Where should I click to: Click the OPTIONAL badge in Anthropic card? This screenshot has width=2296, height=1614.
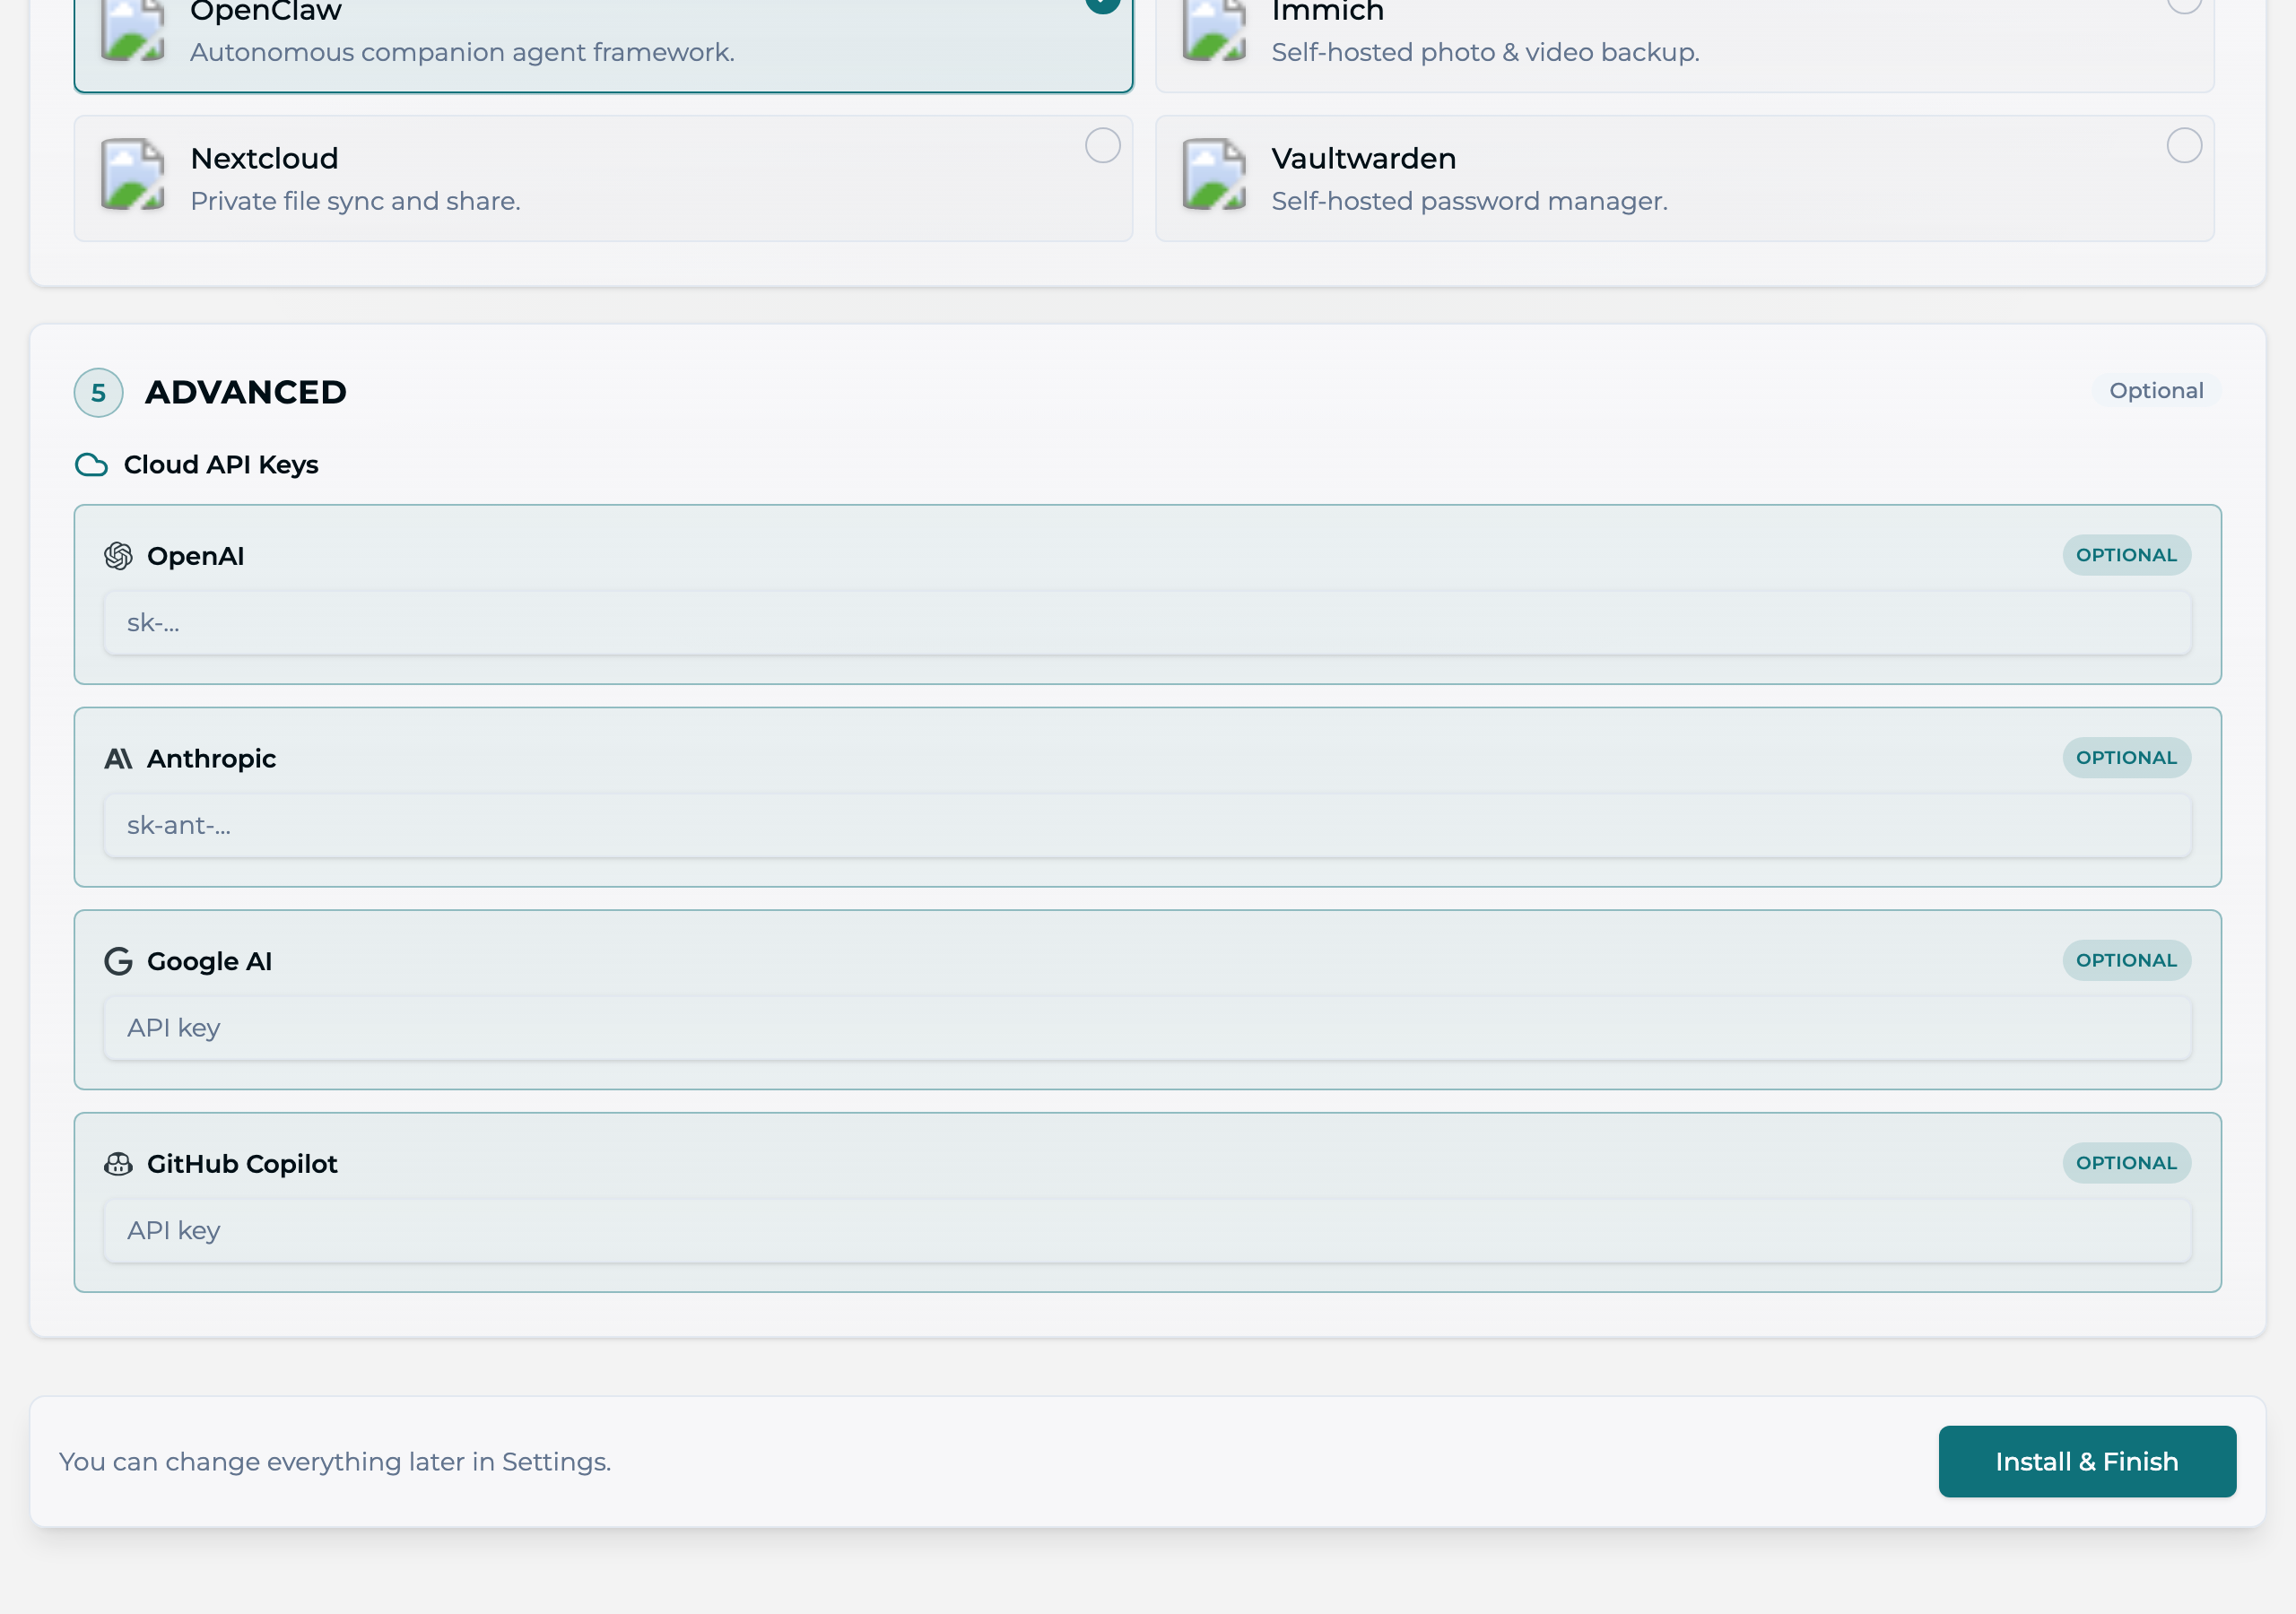(x=2126, y=758)
